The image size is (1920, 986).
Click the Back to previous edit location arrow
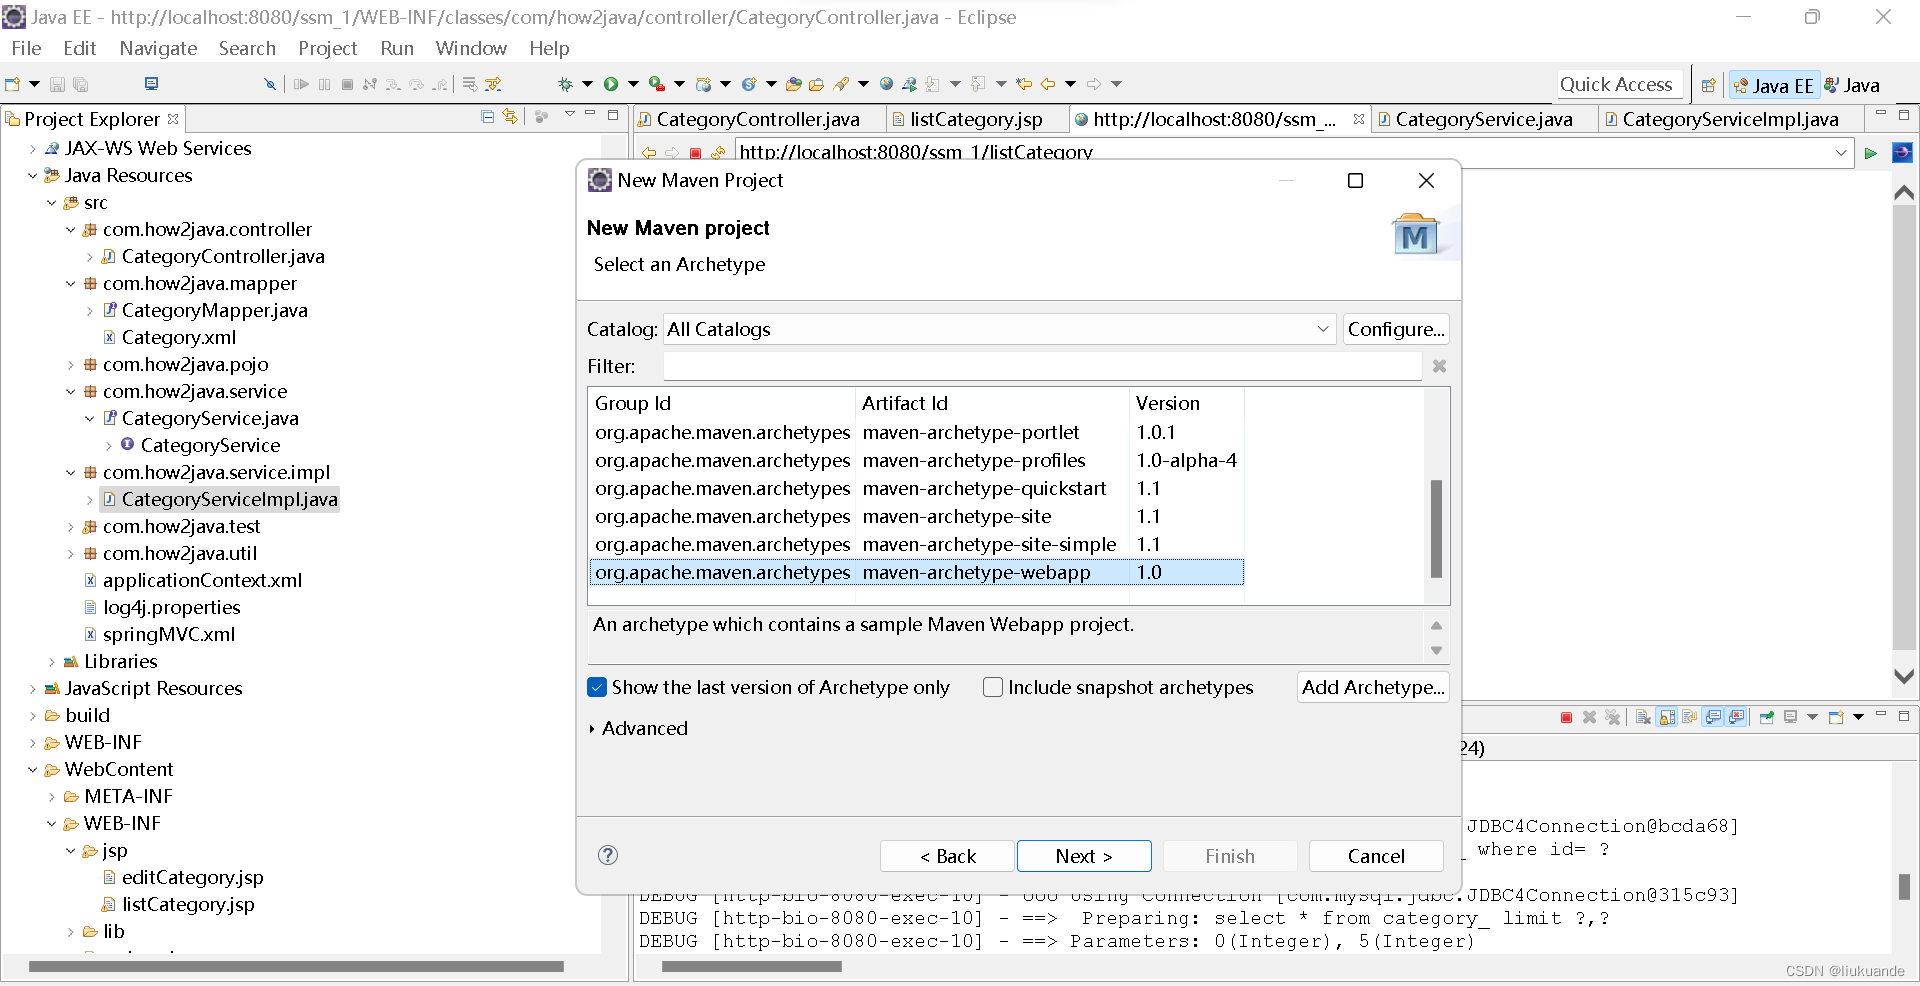point(1023,84)
